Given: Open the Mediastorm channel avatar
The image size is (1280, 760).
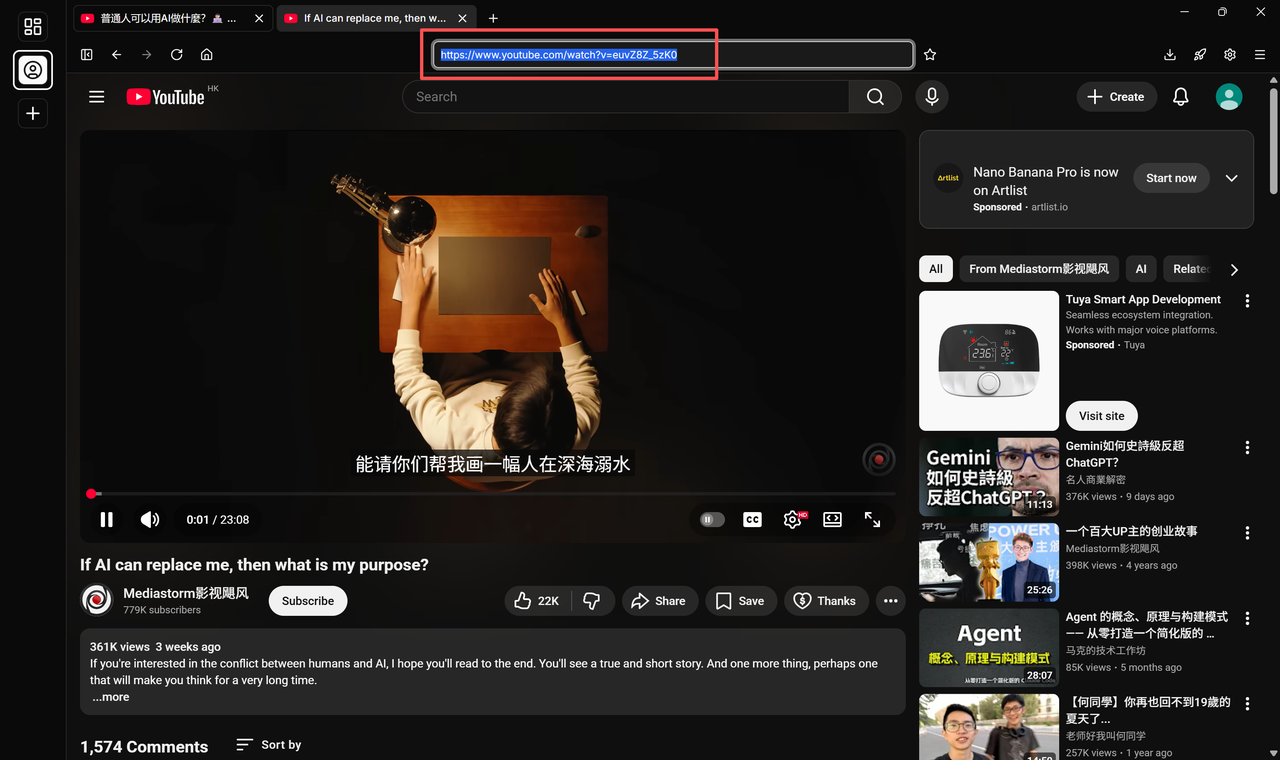Looking at the screenshot, I should click(x=97, y=600).
